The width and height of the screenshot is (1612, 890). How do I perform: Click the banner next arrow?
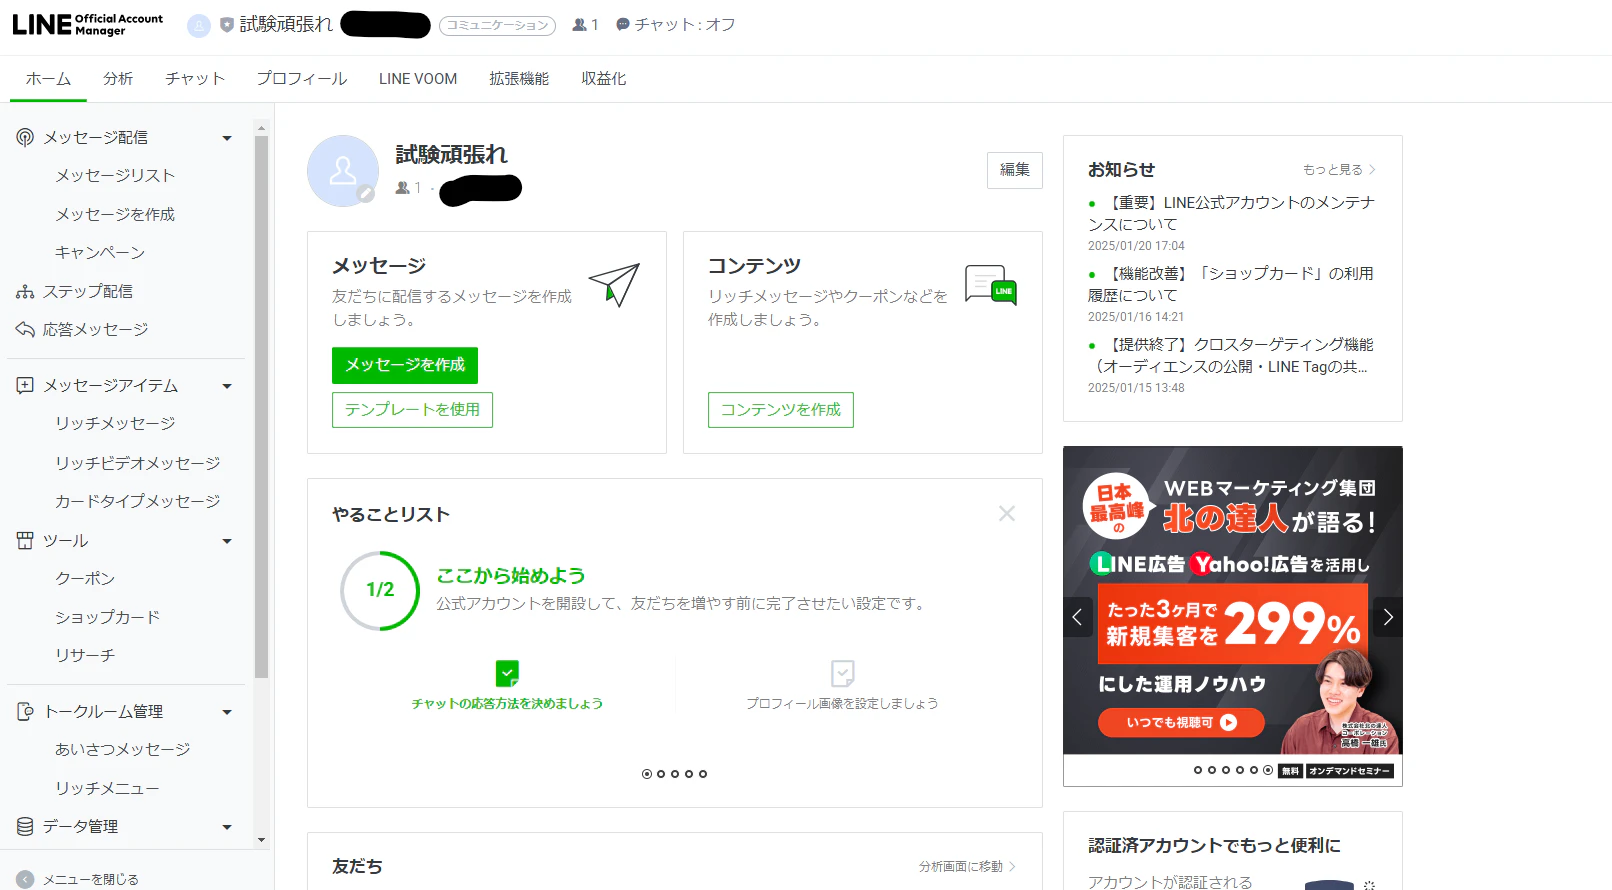tap(1388, 617)
